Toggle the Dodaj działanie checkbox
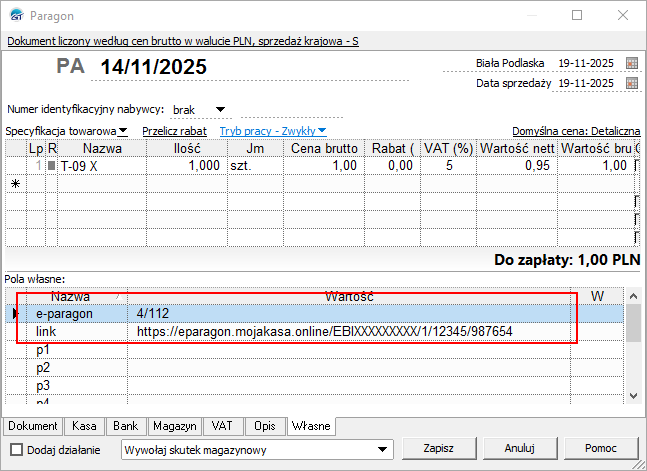 pyautogui.click(x=14, y=450)
